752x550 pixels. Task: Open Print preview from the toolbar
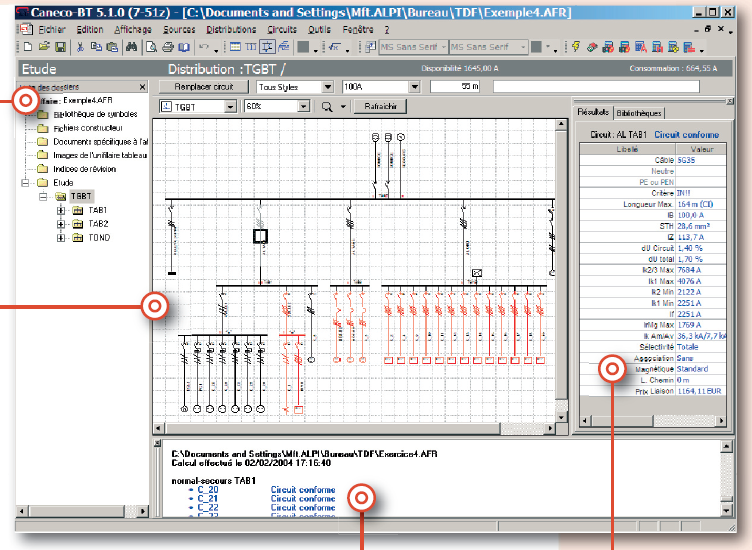pyautogui.click(x=152, y=47)
